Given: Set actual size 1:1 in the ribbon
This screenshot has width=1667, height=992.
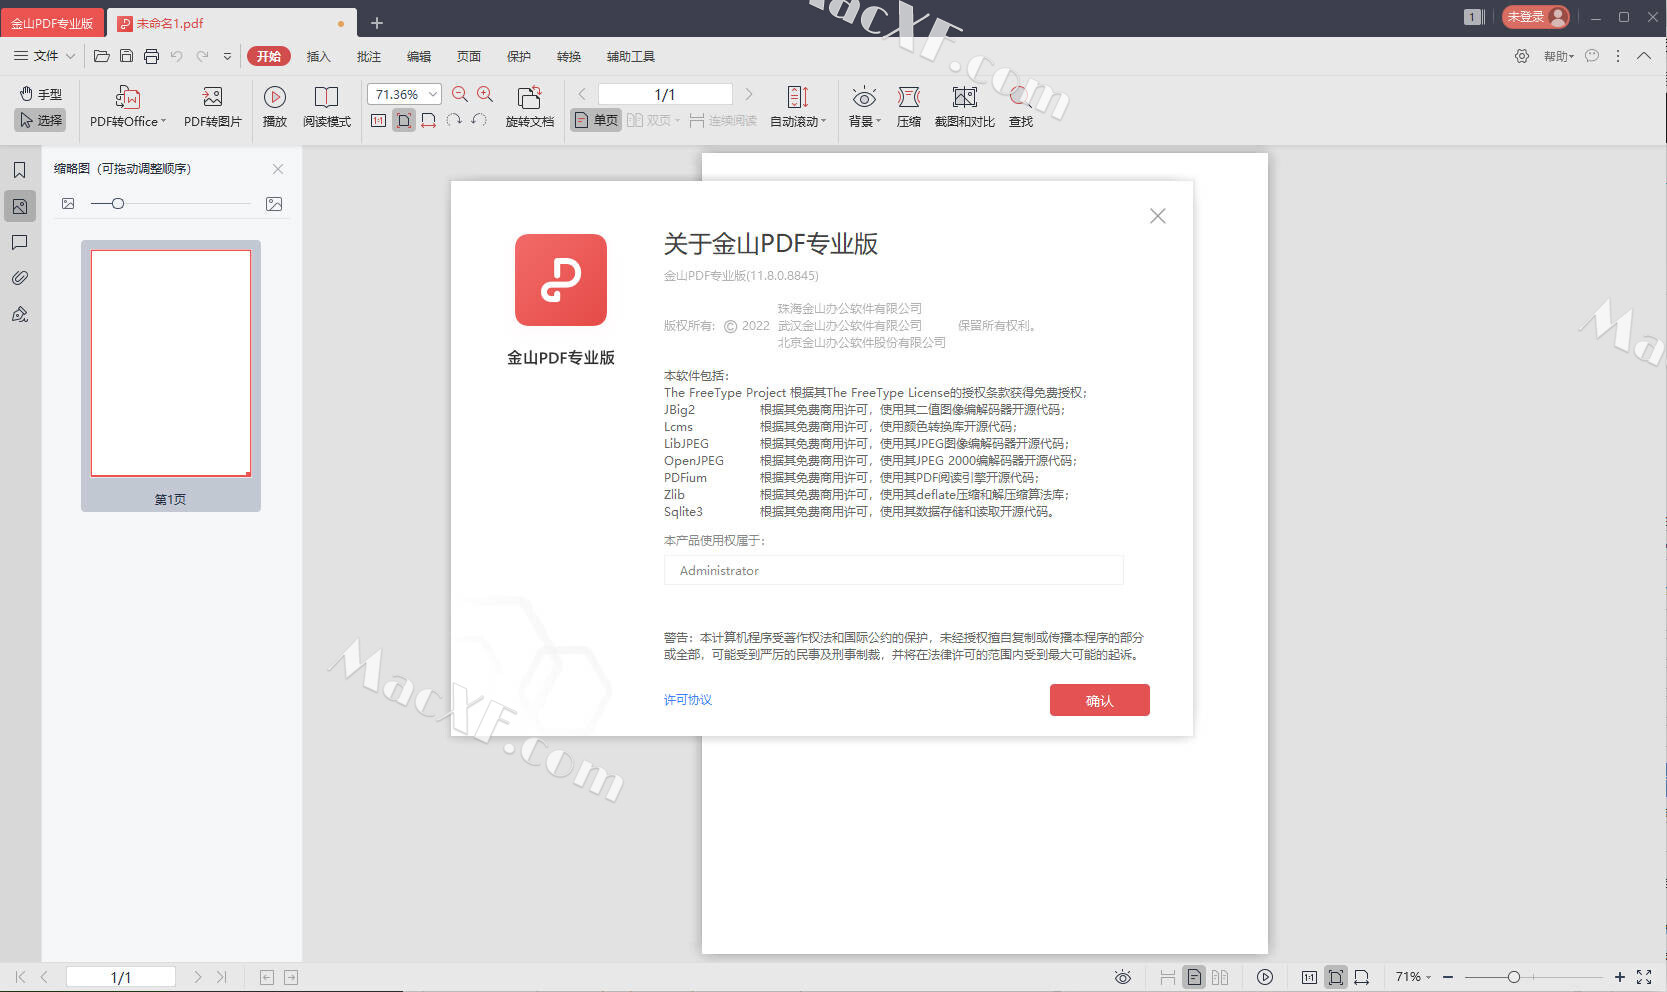Looking at the screenshot, I should pos(378,121).
